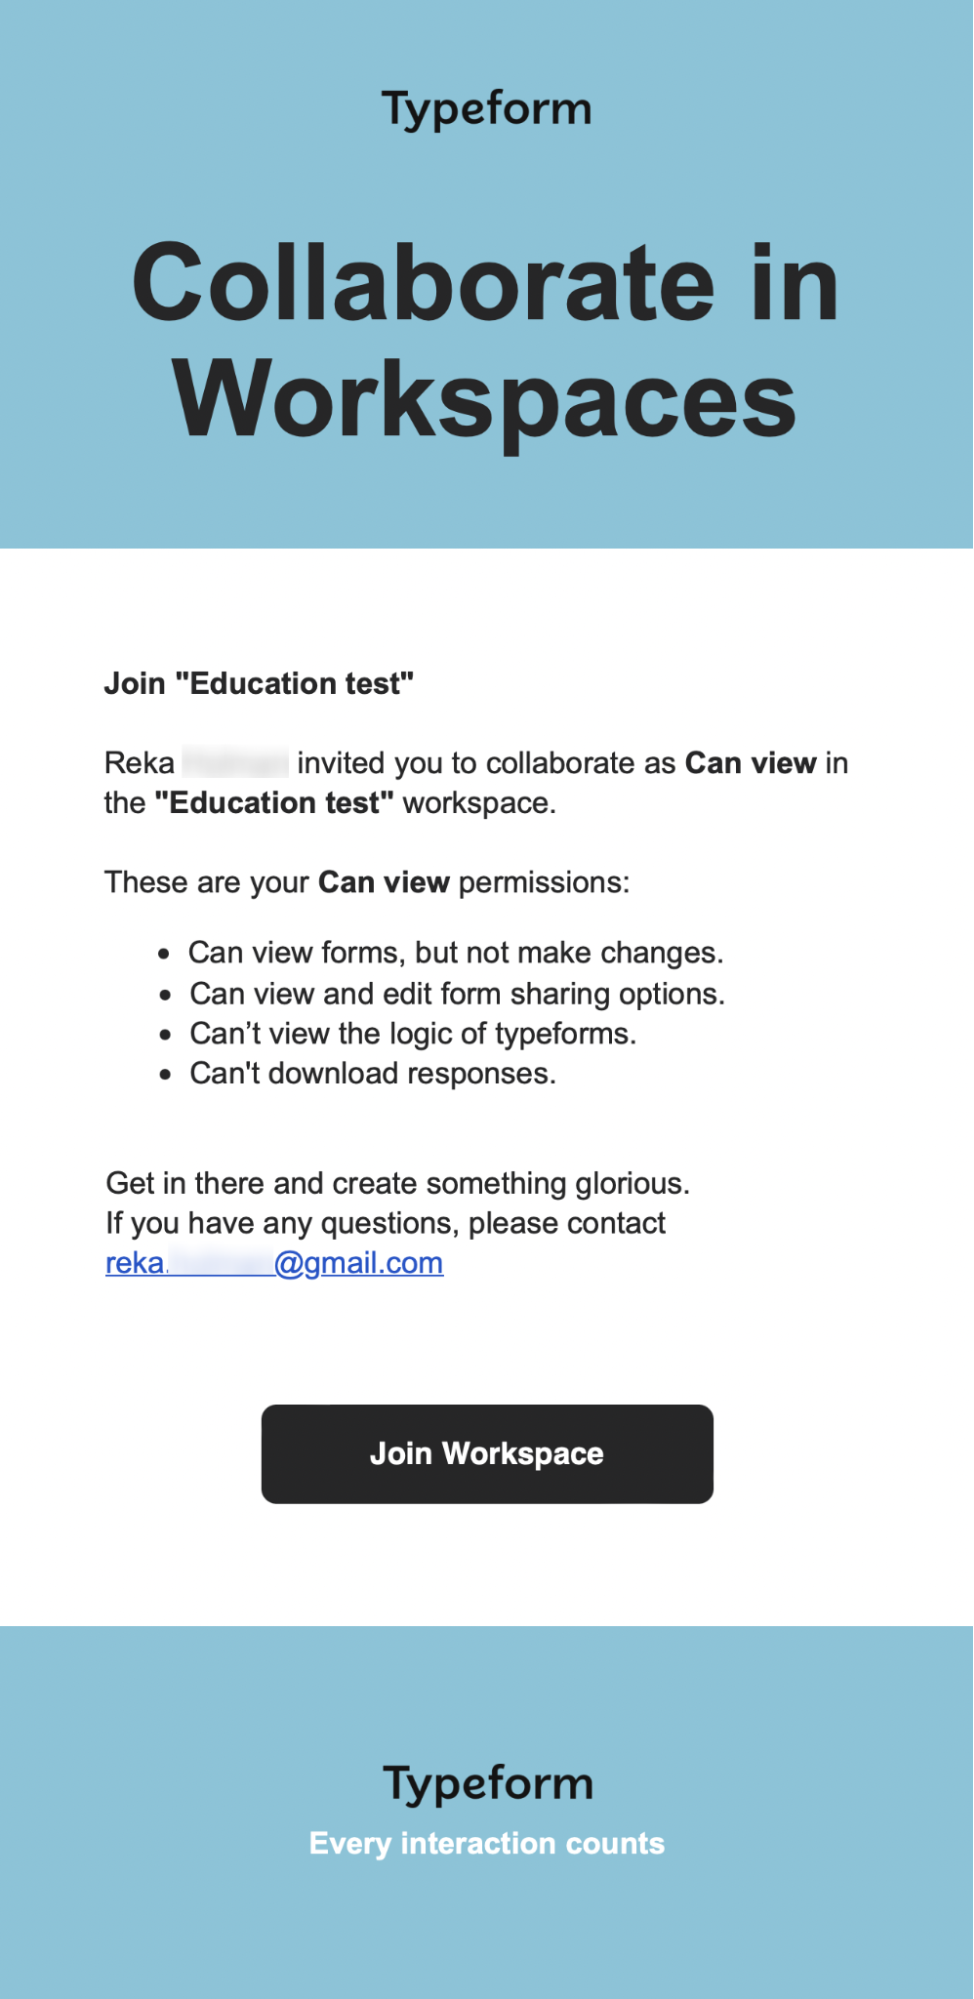The image size is (974, 1999).
Task: Click the Can view forms bullet item
Action: point(456,952)
